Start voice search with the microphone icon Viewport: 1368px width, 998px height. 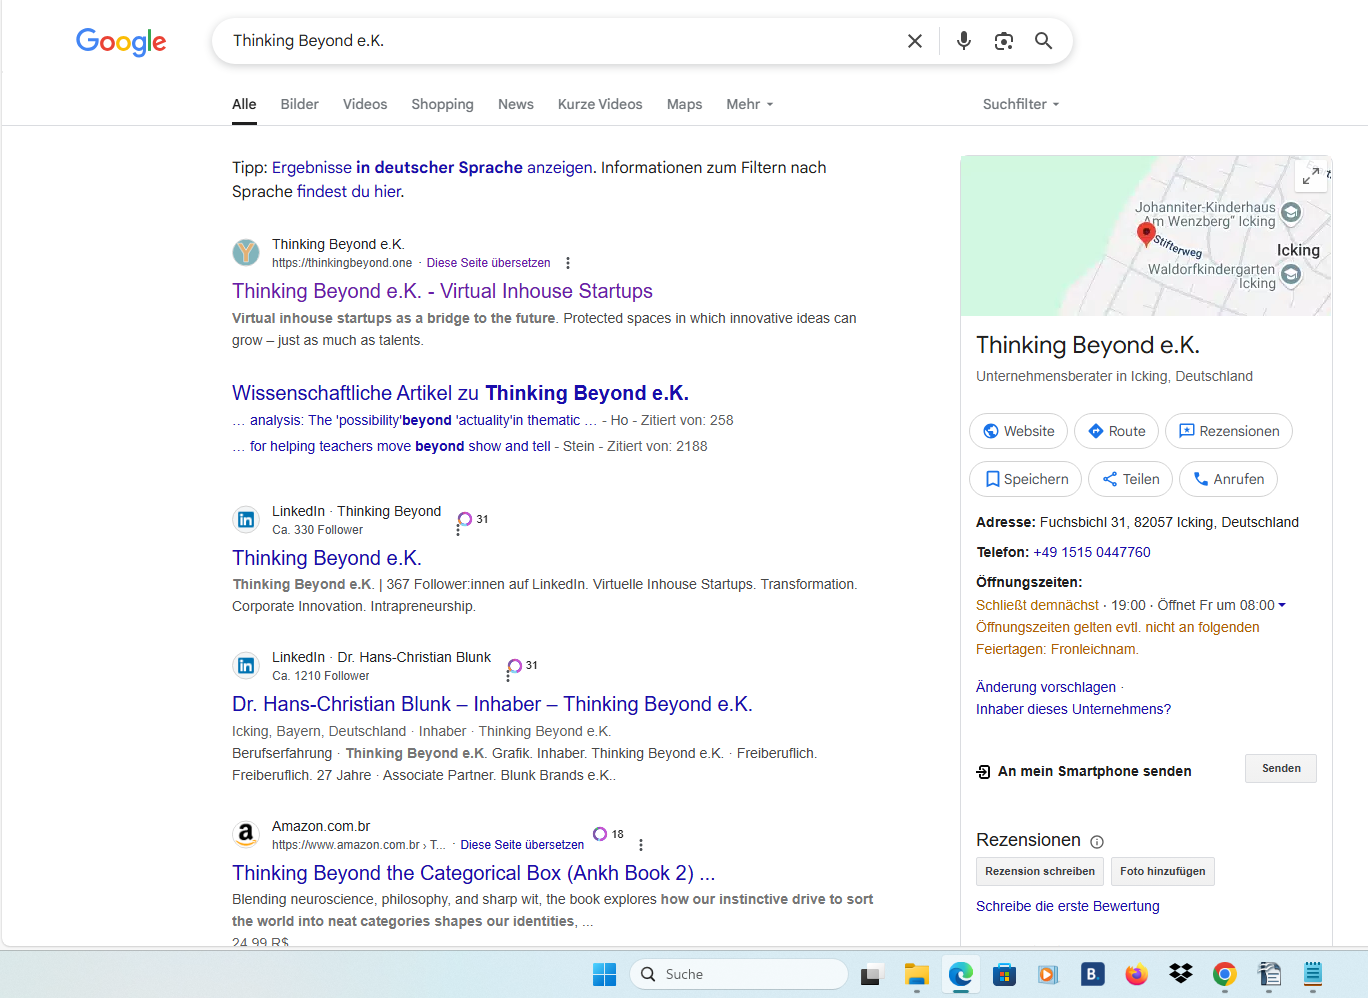point(963,41)
